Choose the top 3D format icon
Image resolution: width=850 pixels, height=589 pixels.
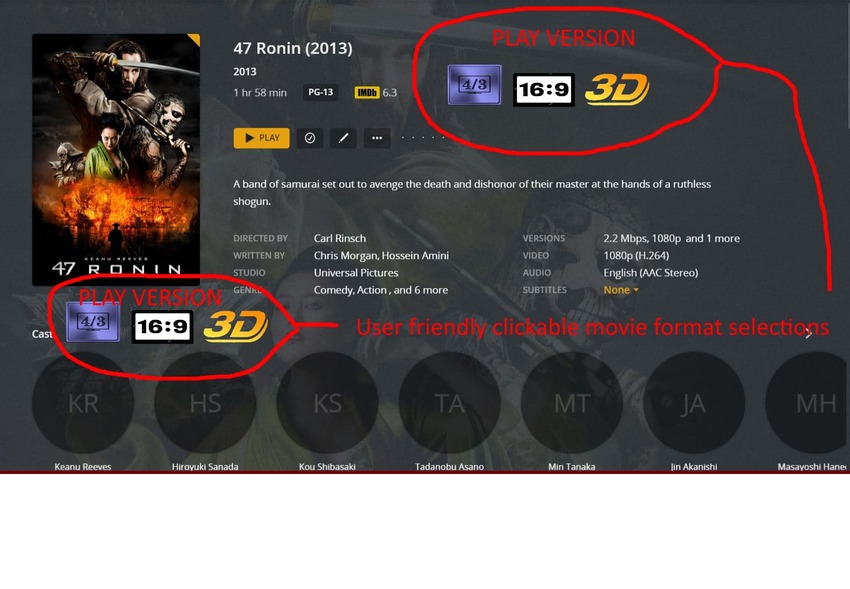[617, 89]
